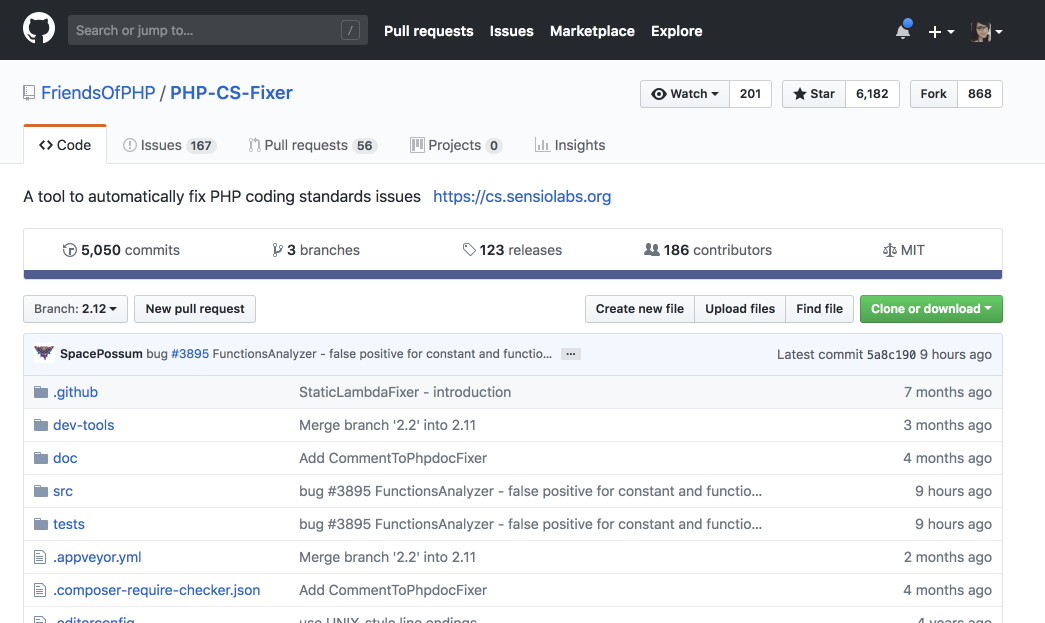Viewport: 1045px width, 623px height.
Task: Expand the plus create-new menu
Action: click(941, 31)
